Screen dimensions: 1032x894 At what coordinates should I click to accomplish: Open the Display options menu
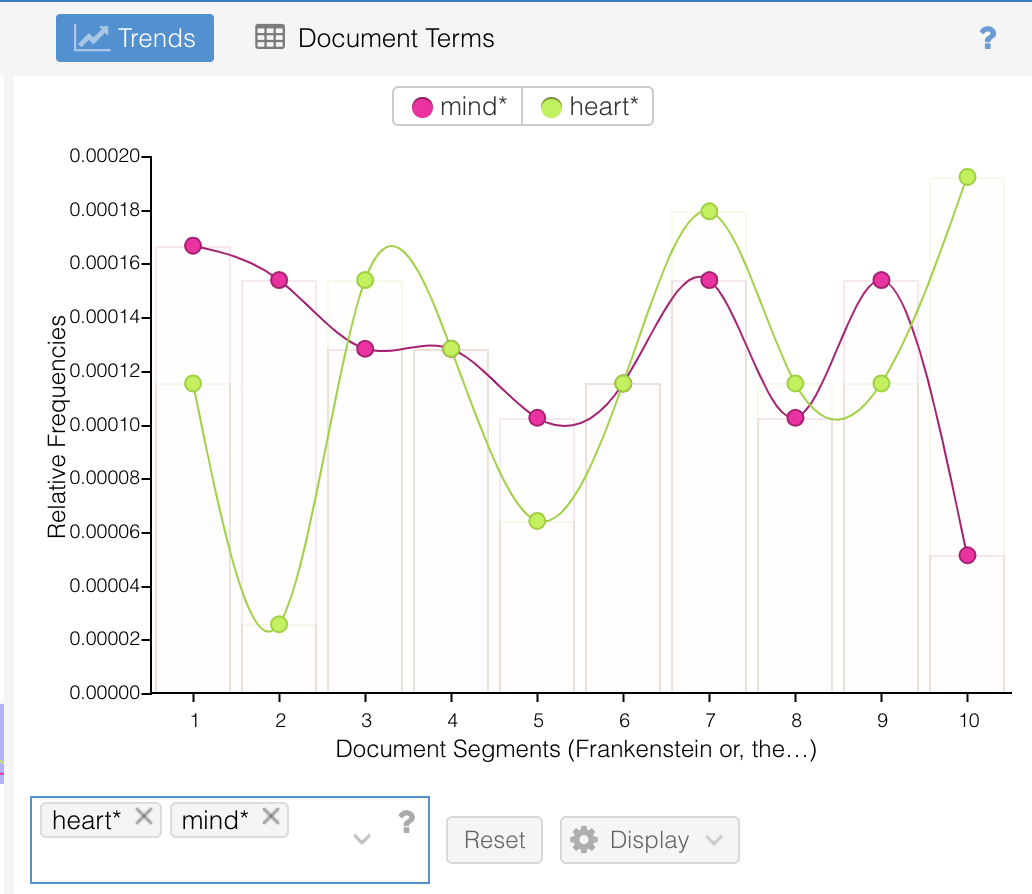[x=649, y=840]
